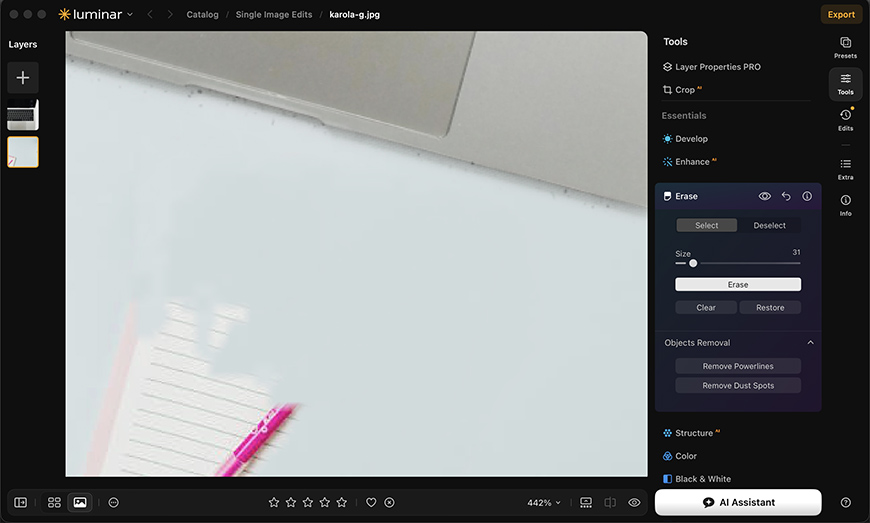Open the Crop tool

click(x=682, y=89)
